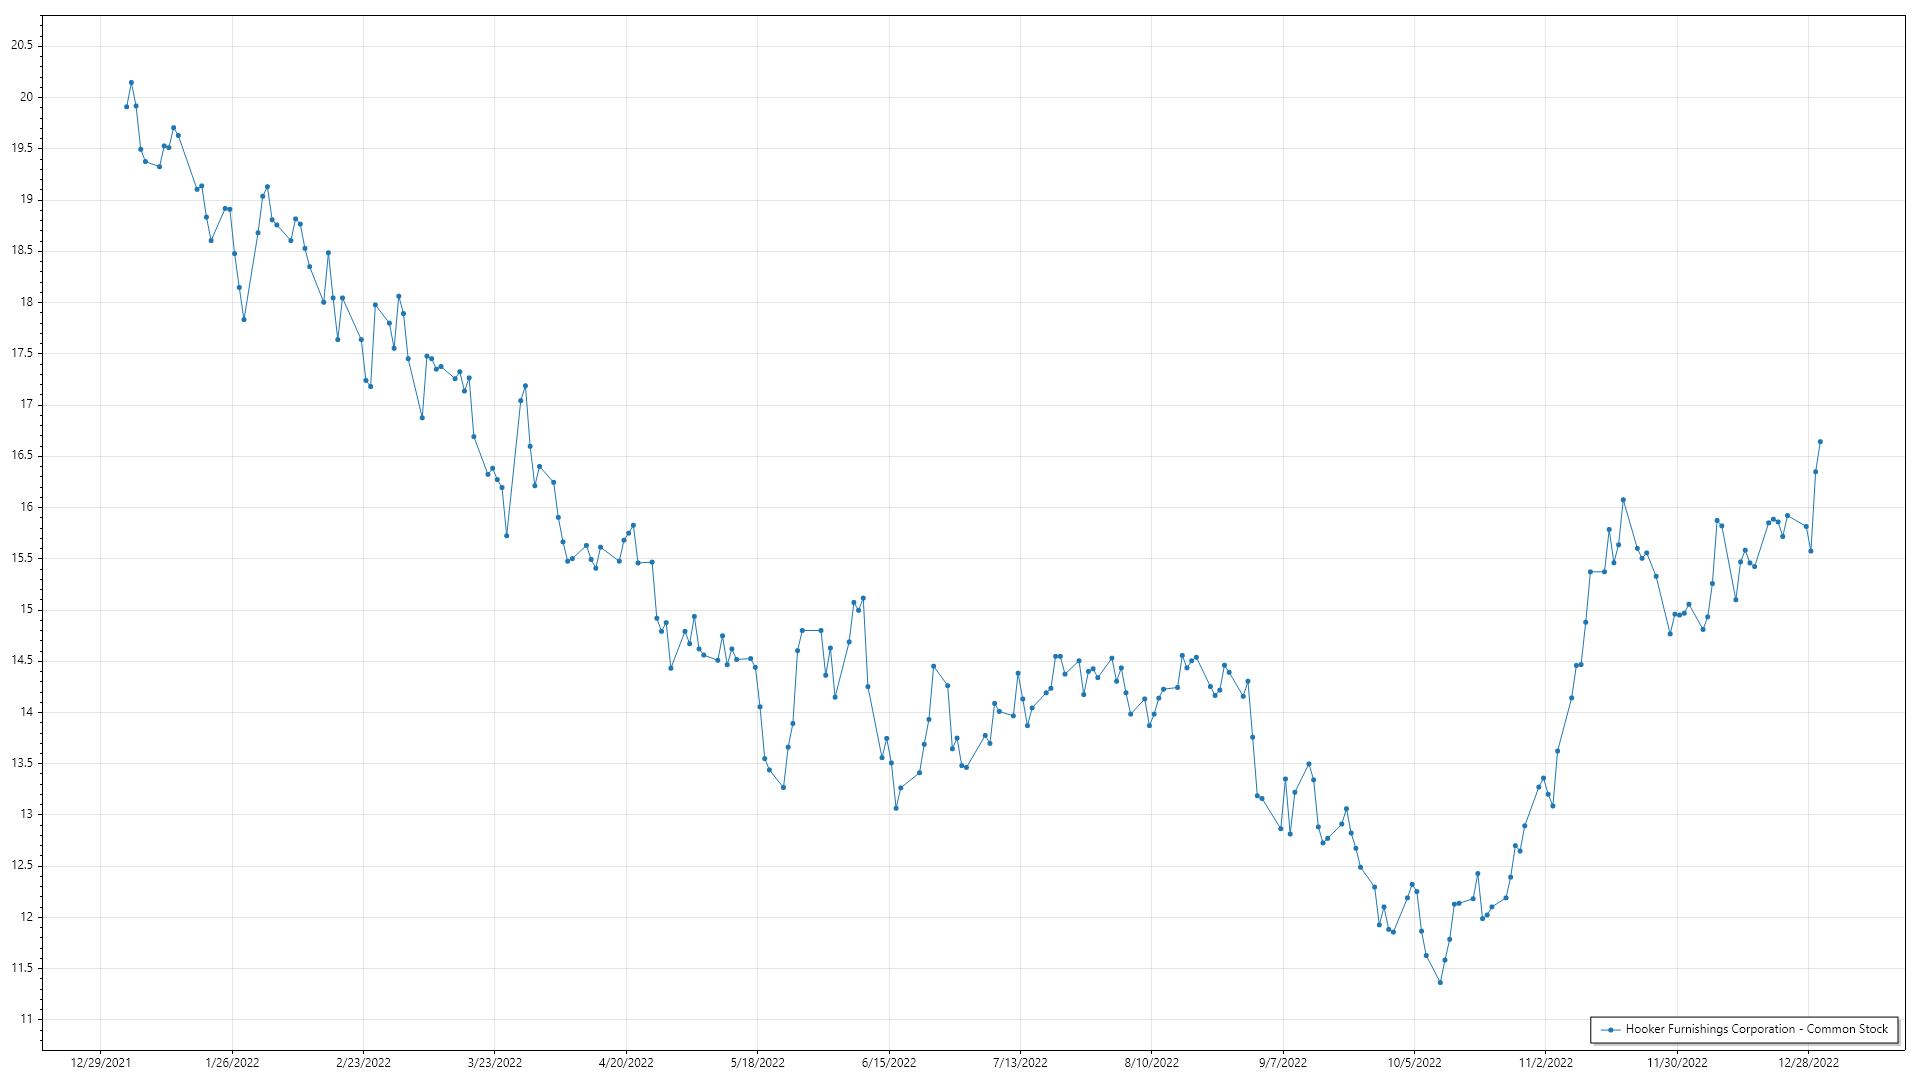Click the 13.5 y-axis tick label
Image resolution: width=1920 pixels, height=1080 pixels.
[22, 763]
